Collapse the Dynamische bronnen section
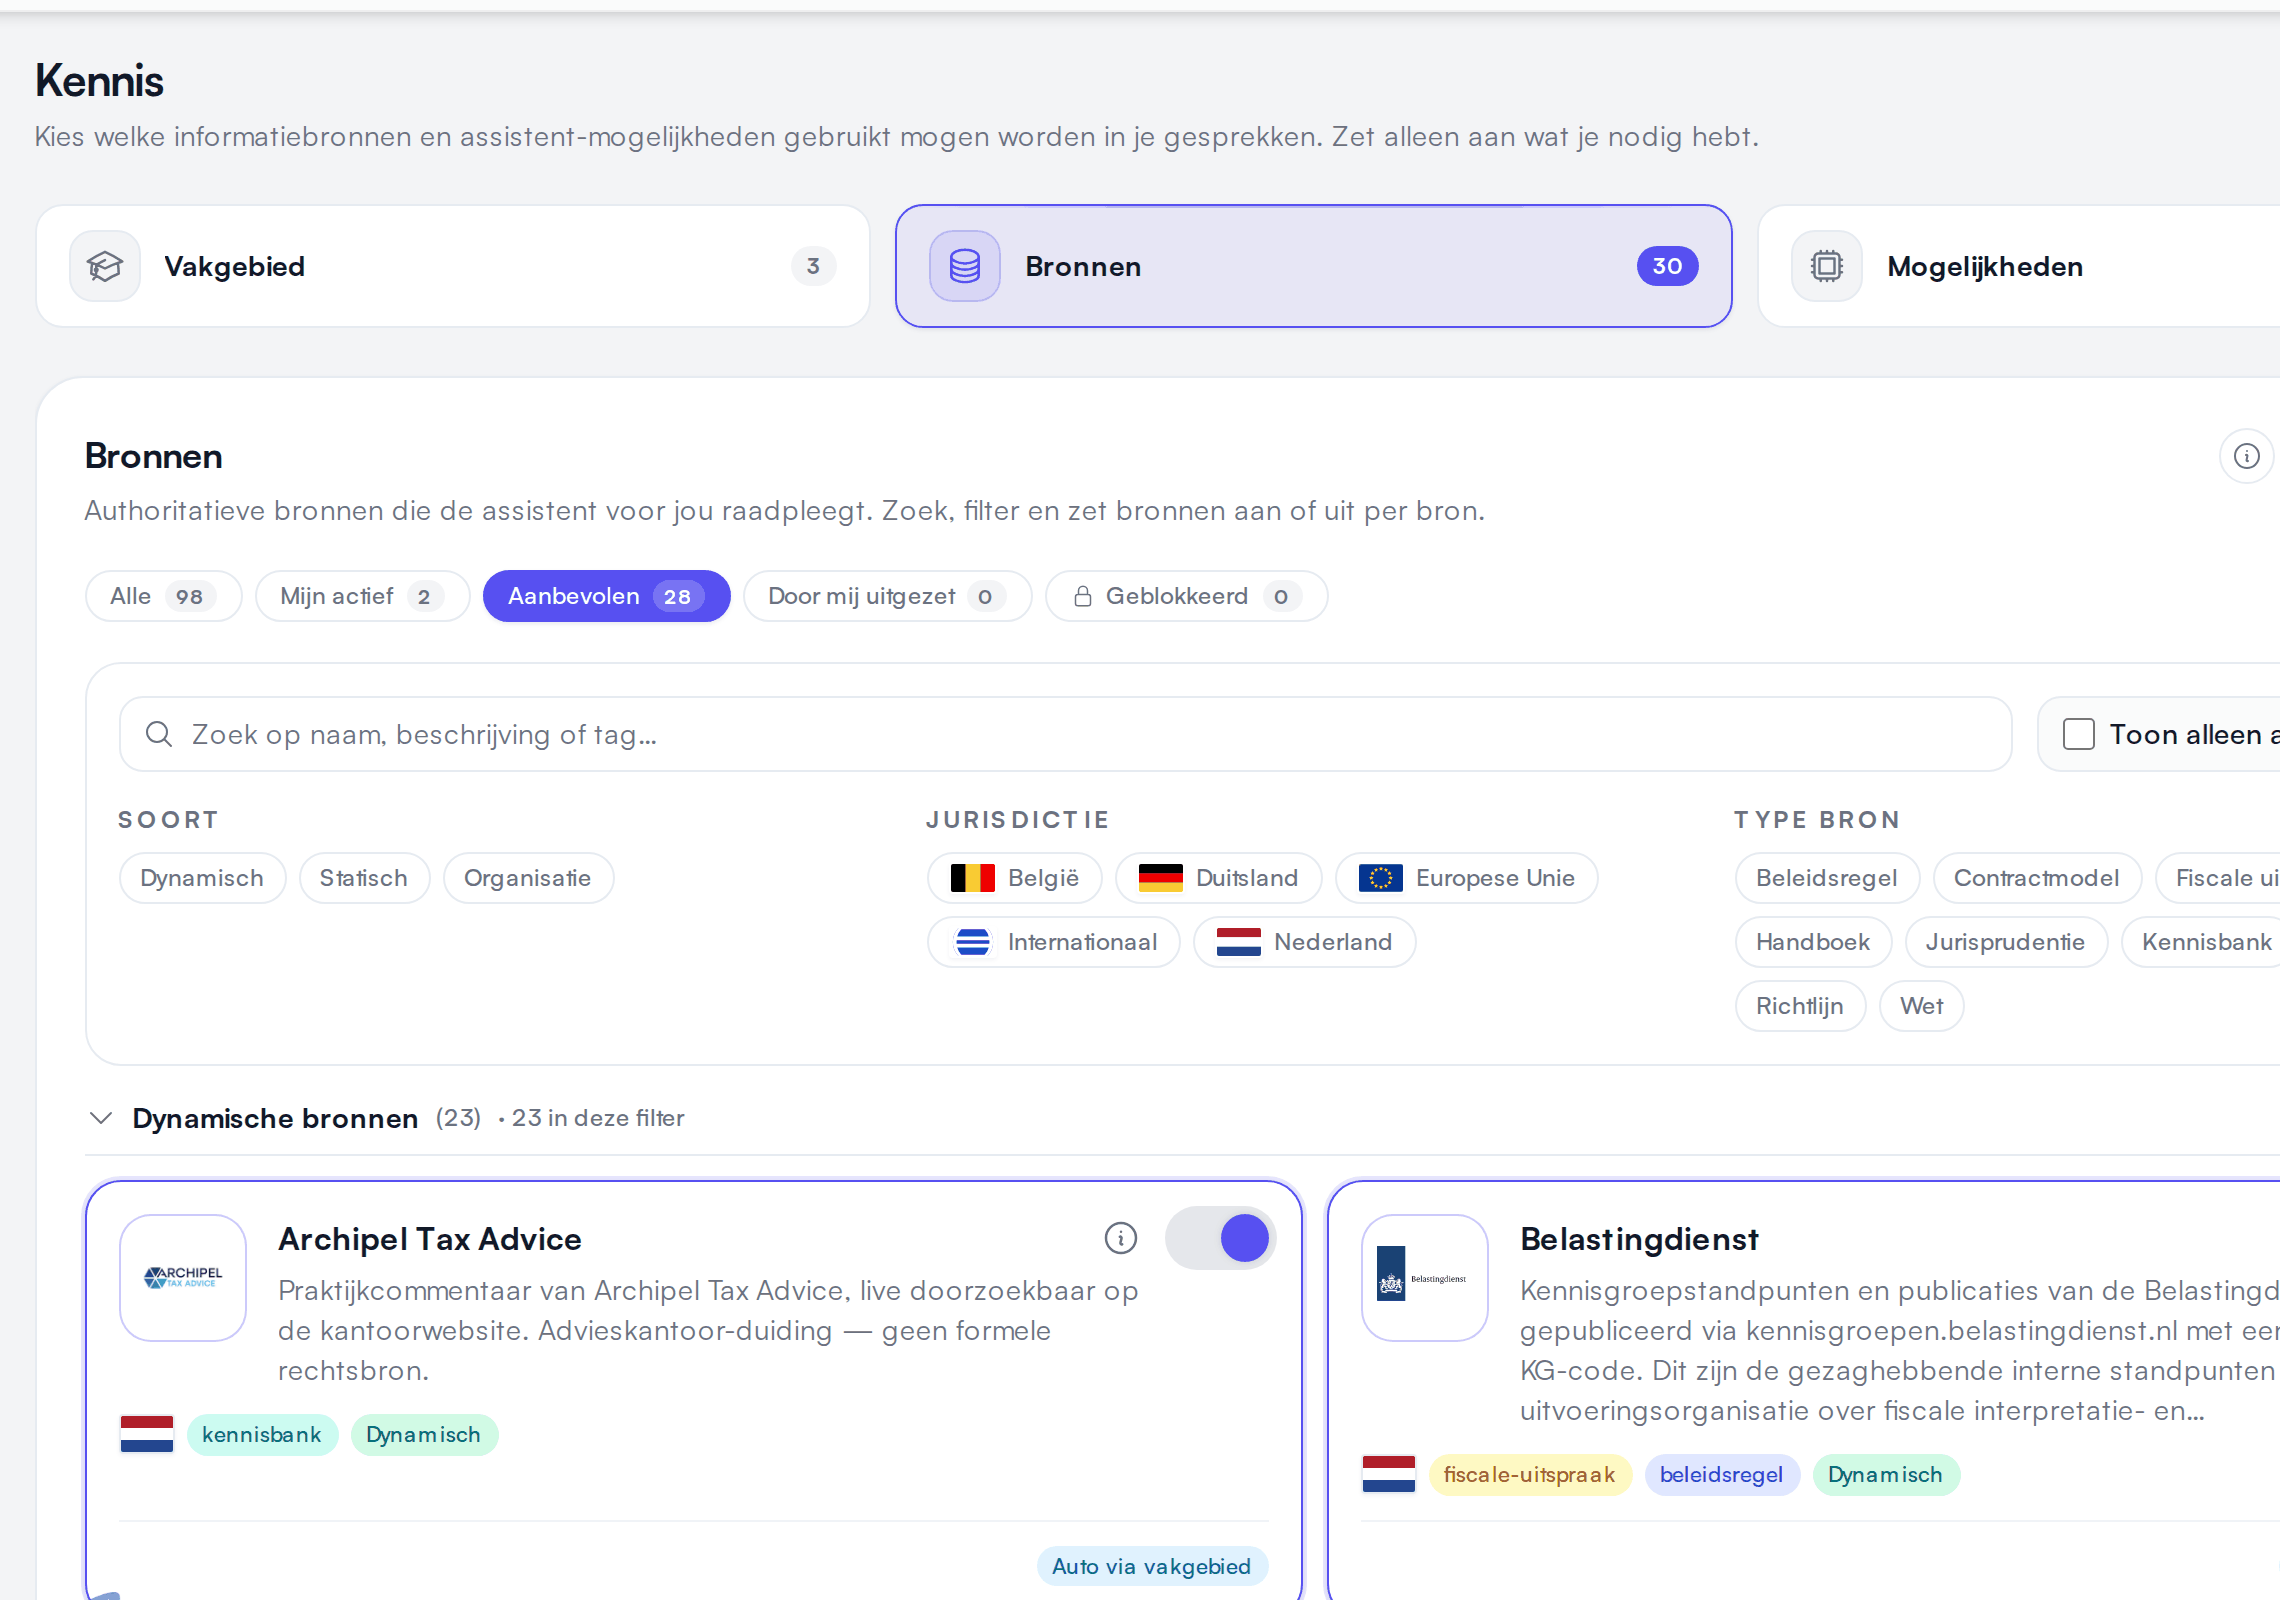This screenshot has height=1600, width=2280. click(101, 1118)
